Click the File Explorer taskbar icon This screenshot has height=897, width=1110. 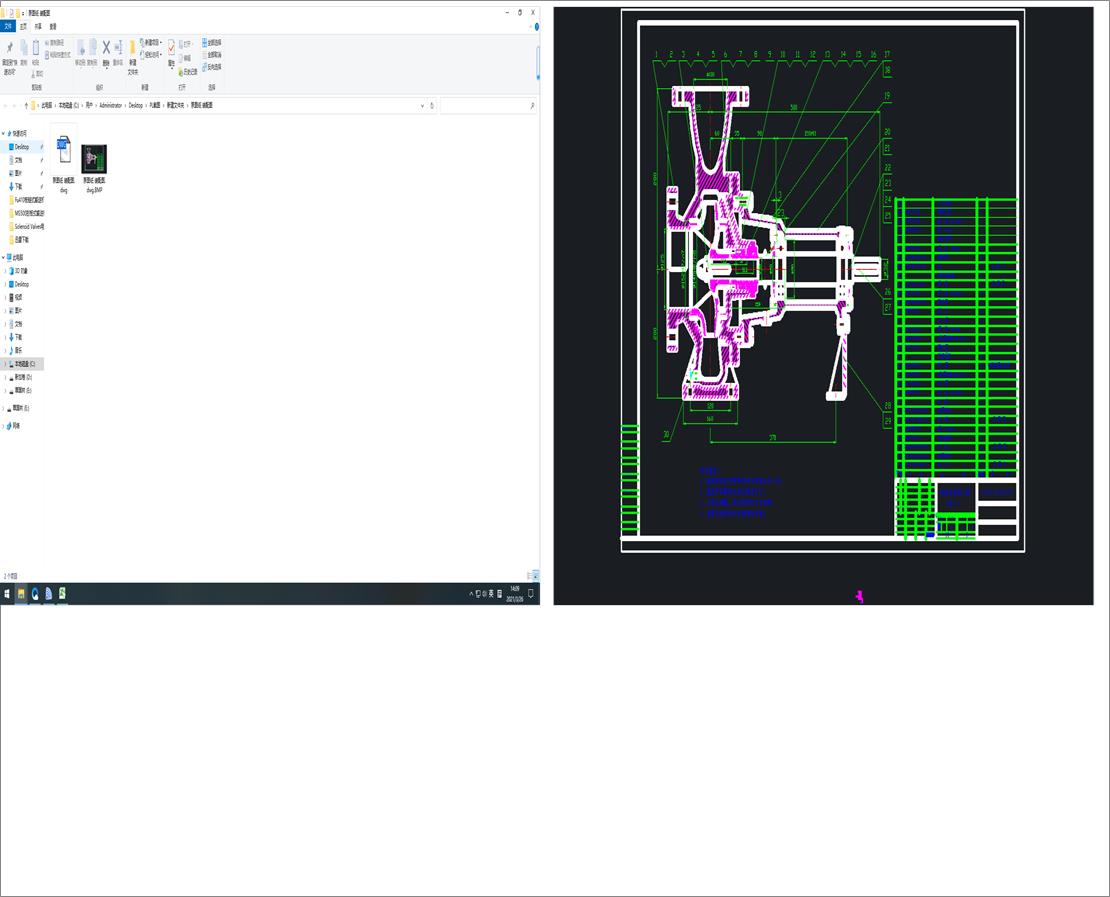21,593
